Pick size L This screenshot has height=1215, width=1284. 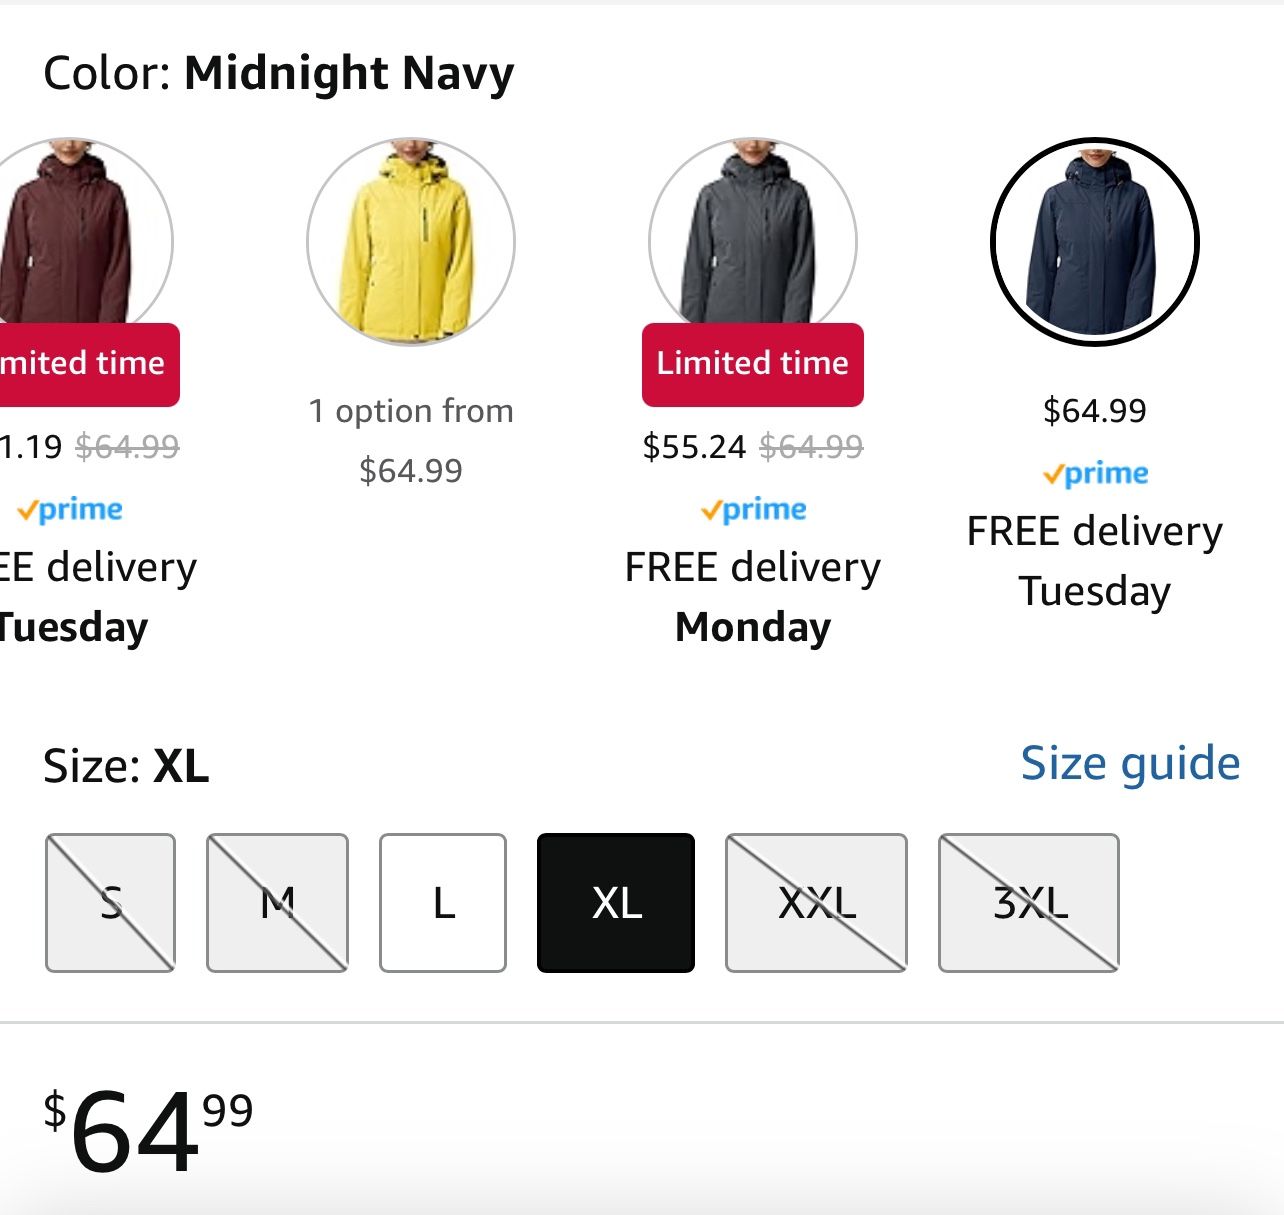(443, 903)
